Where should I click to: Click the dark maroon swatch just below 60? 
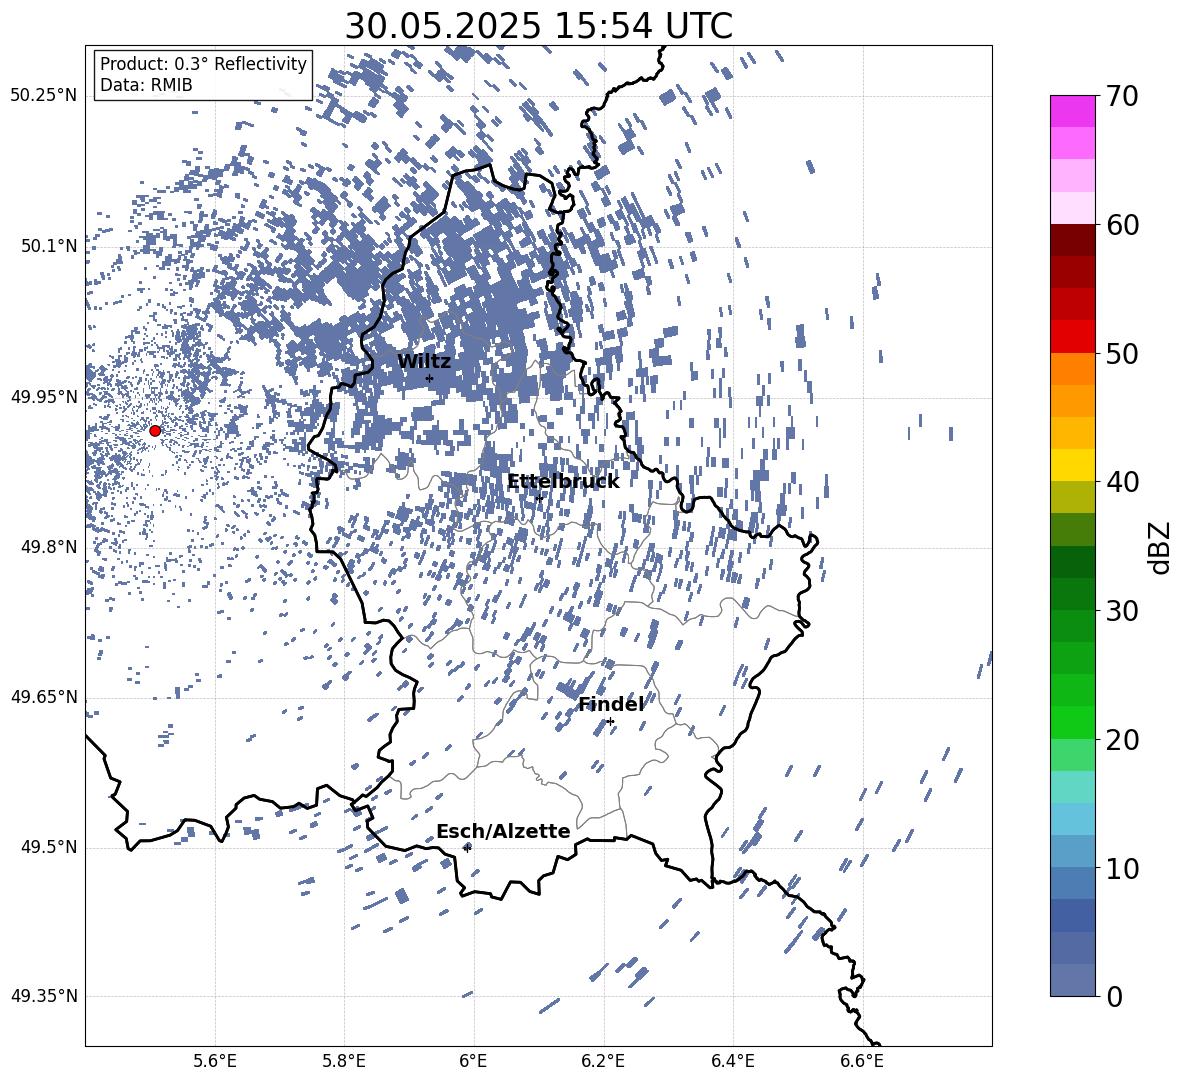click(1073, 241)
